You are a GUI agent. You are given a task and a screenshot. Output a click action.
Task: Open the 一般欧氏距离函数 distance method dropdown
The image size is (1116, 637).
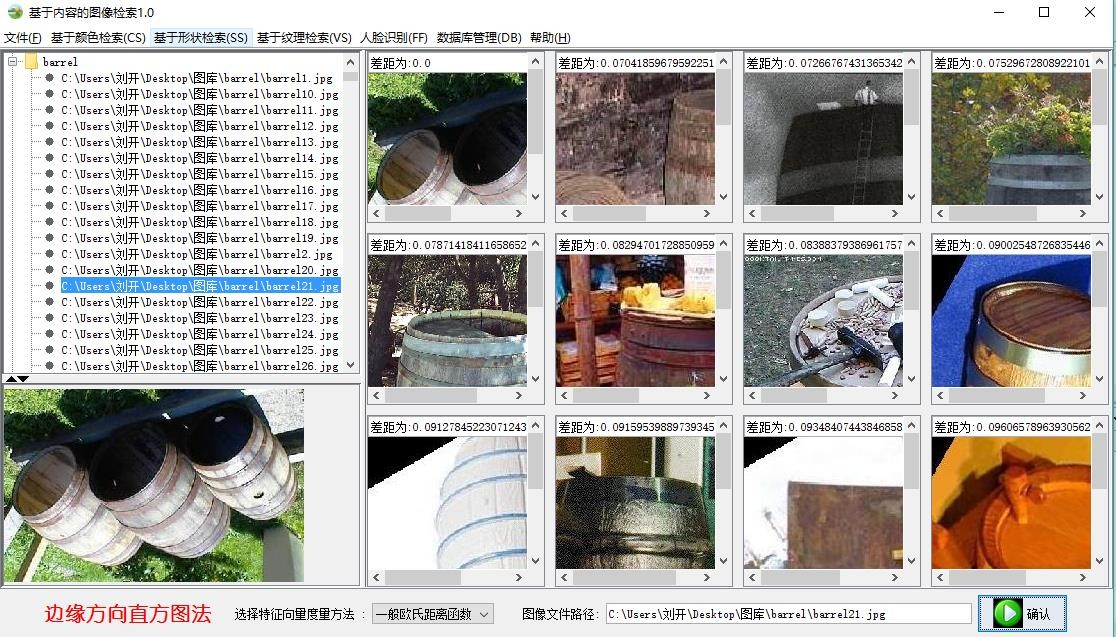click(433, 614)
